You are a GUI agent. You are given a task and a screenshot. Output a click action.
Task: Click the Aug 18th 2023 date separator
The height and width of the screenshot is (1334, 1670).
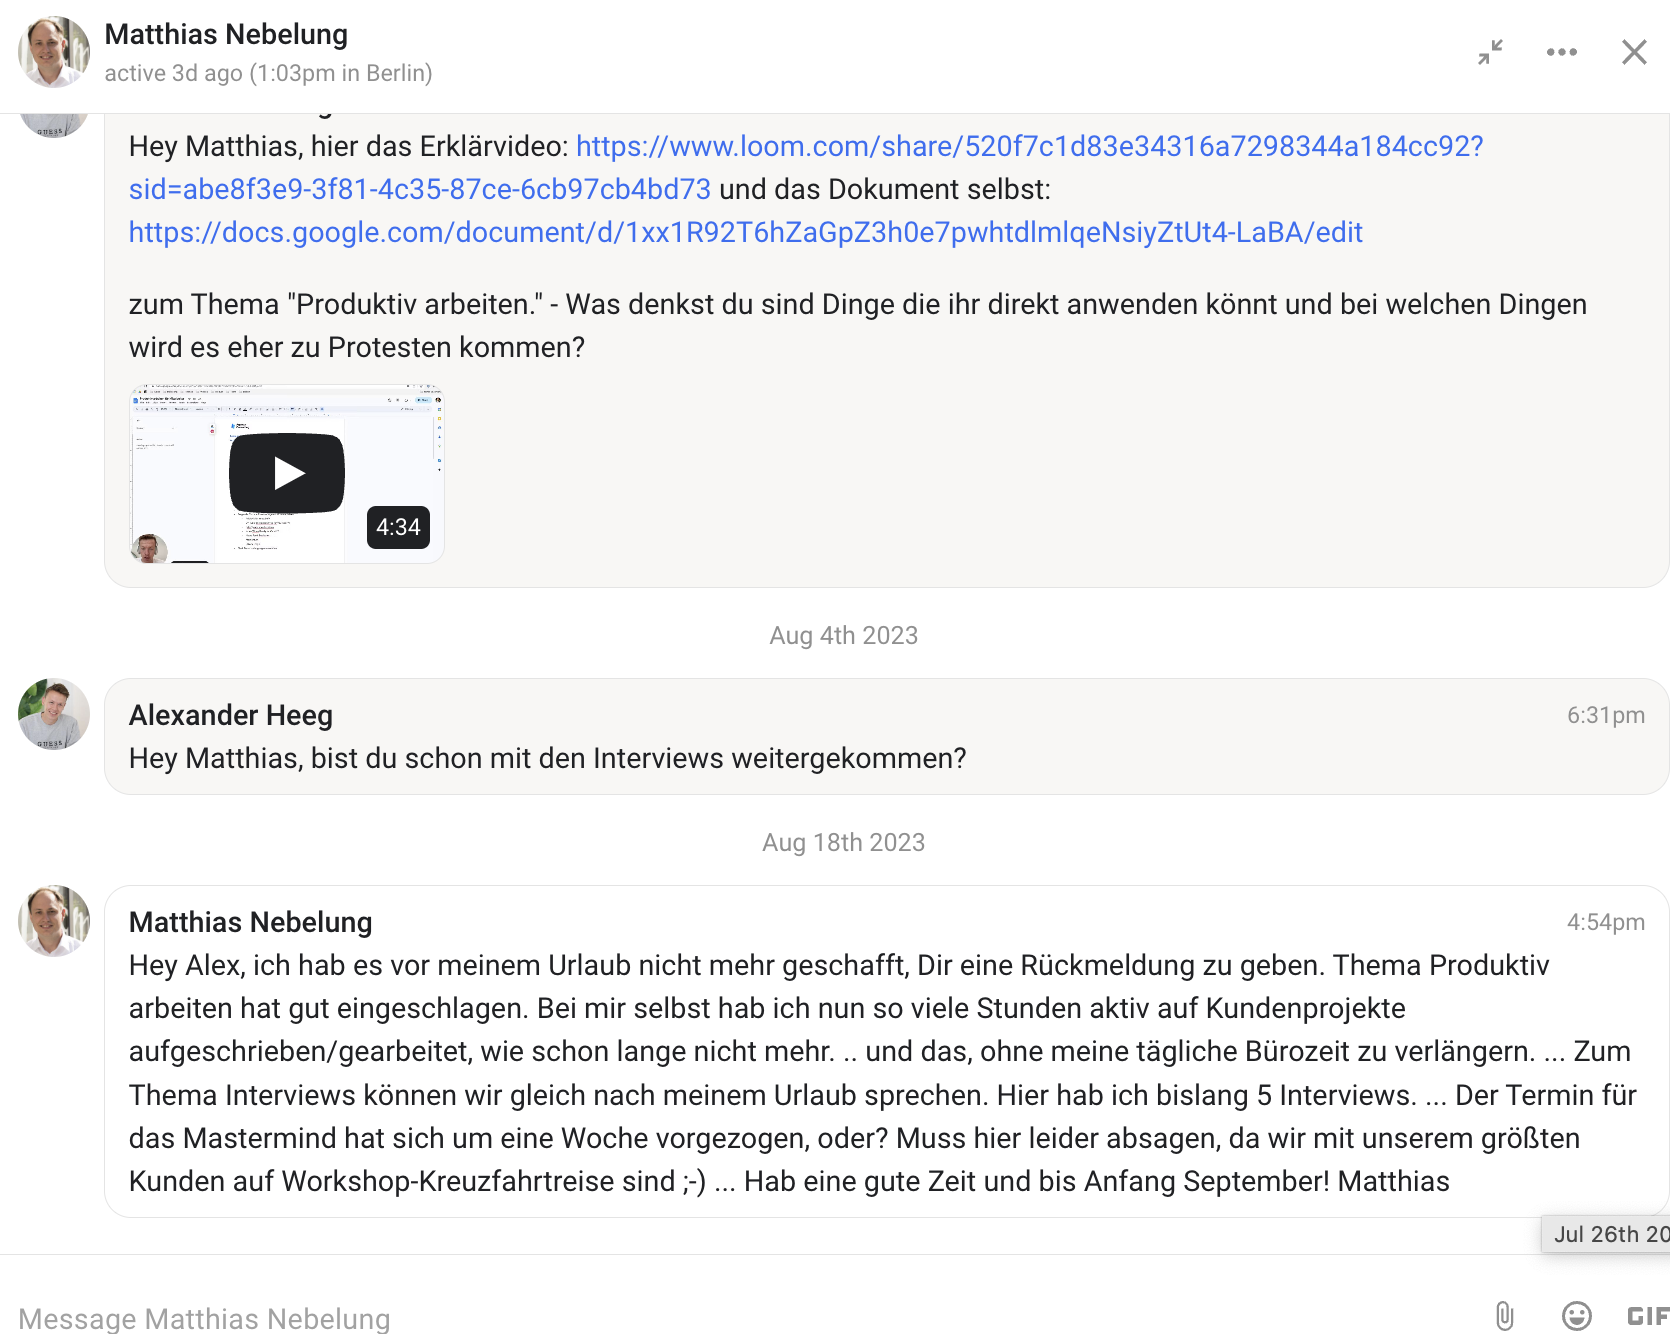[843, 842]
